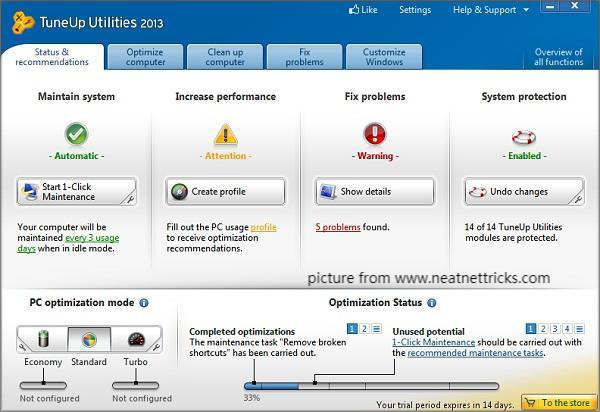Image resolution: width=600 pixels, height=412 pixels.
Task: Show page 2 of Unused potential
Action: point(543,329)
